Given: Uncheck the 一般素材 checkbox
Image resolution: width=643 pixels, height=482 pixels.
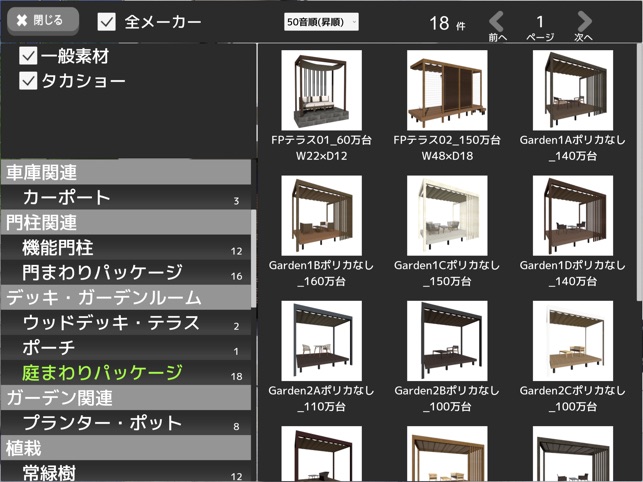Looking at the screenshot, I should click(x=28, y=56).
